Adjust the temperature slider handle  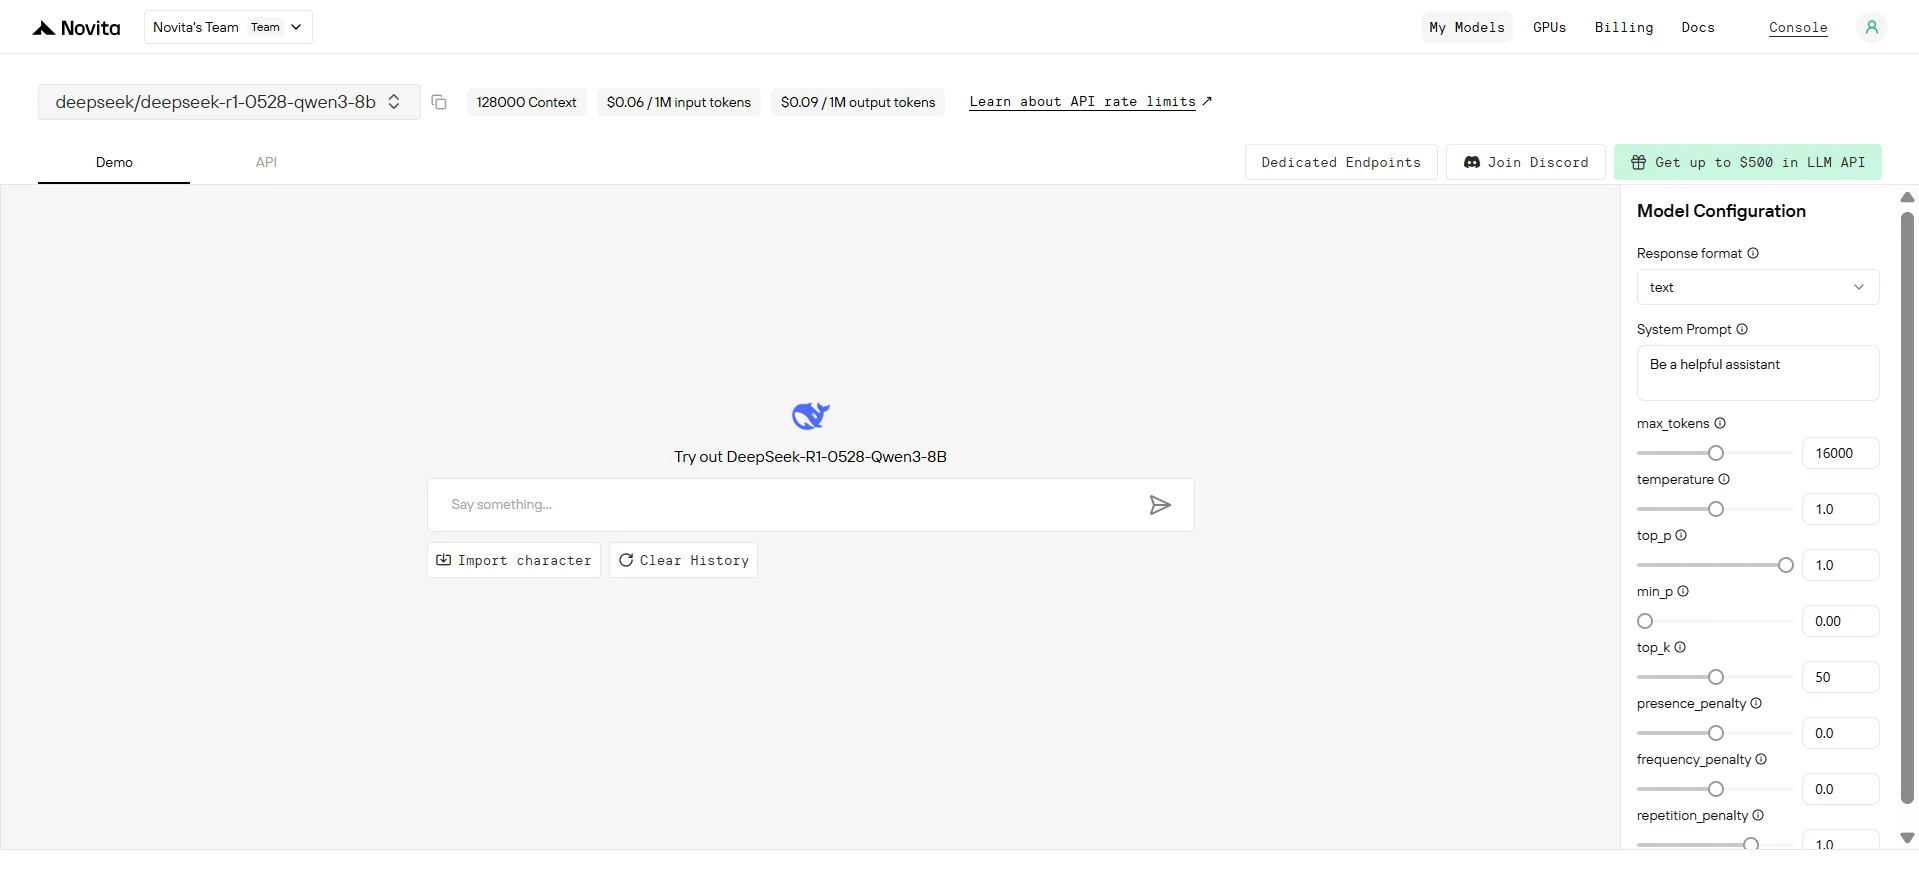click(x=1716, y=509)
